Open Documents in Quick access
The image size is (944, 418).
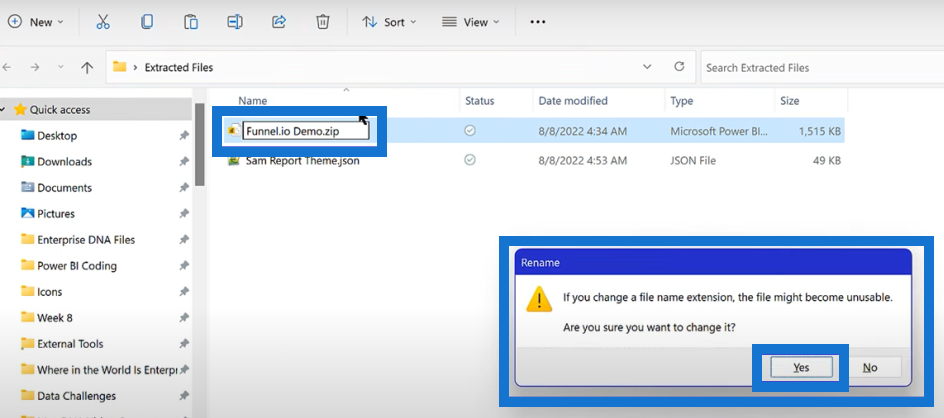pyautogui.click(x=64, y=188)
